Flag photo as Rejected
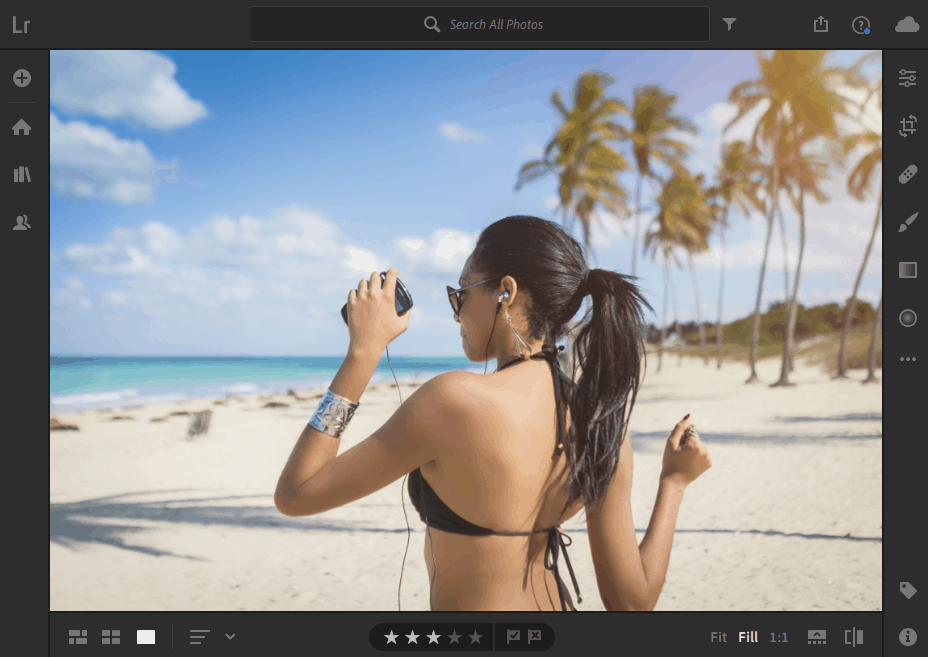 point(534,636)
